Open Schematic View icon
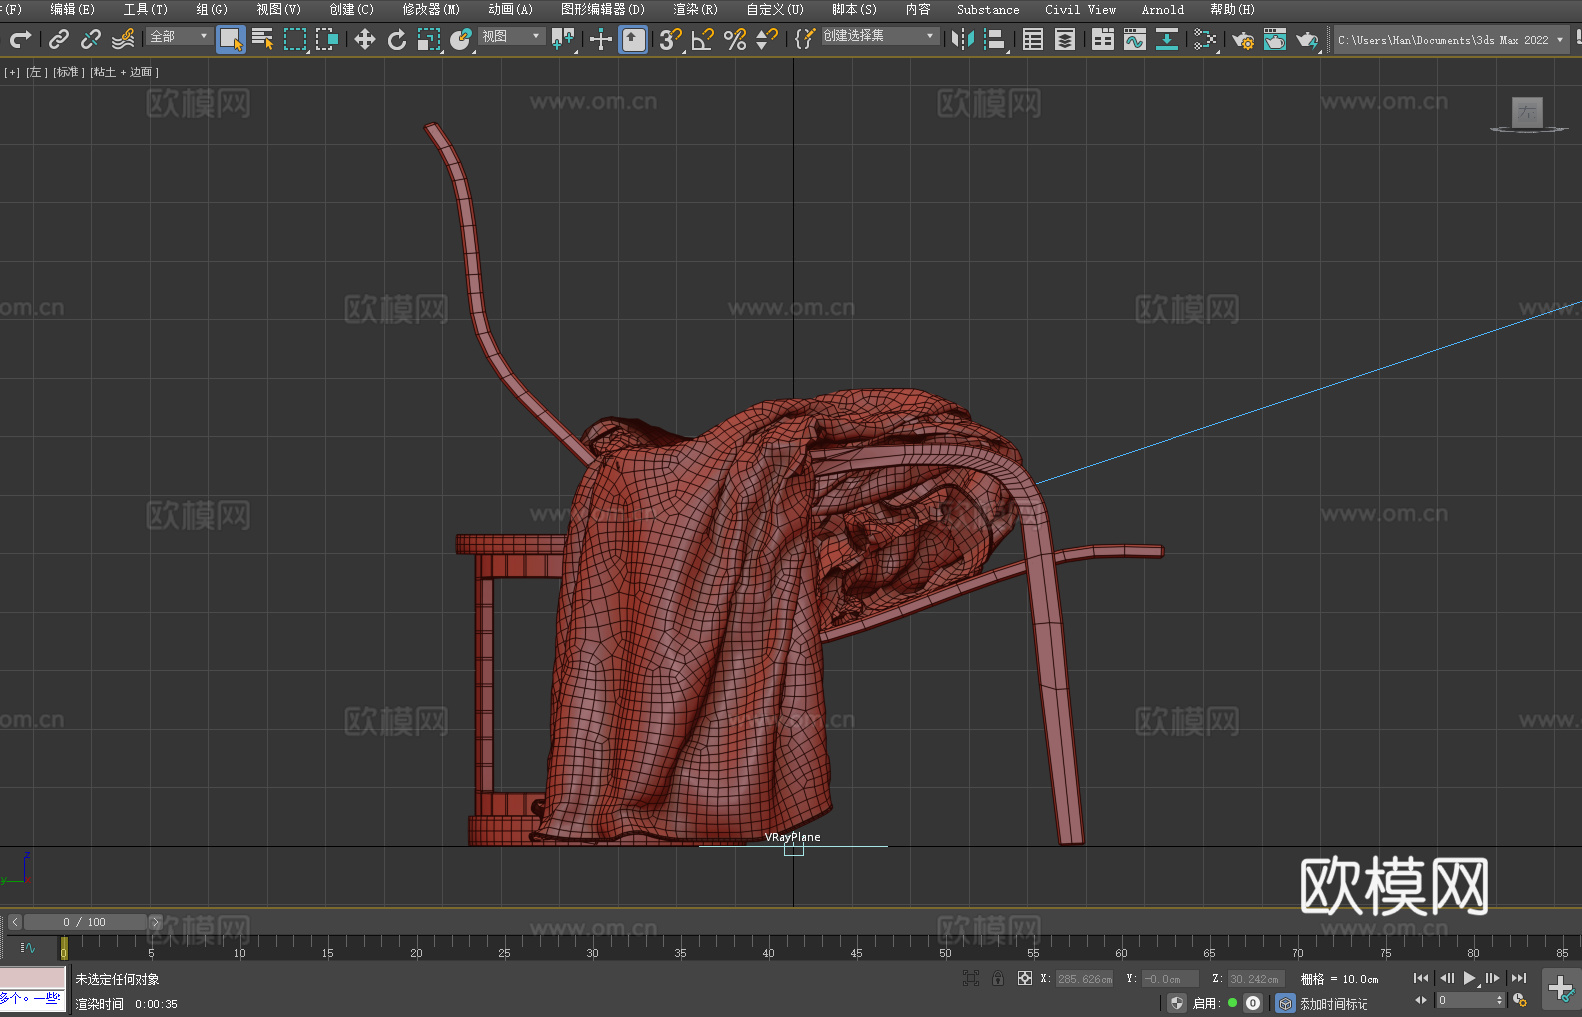 click(1205, 39)
